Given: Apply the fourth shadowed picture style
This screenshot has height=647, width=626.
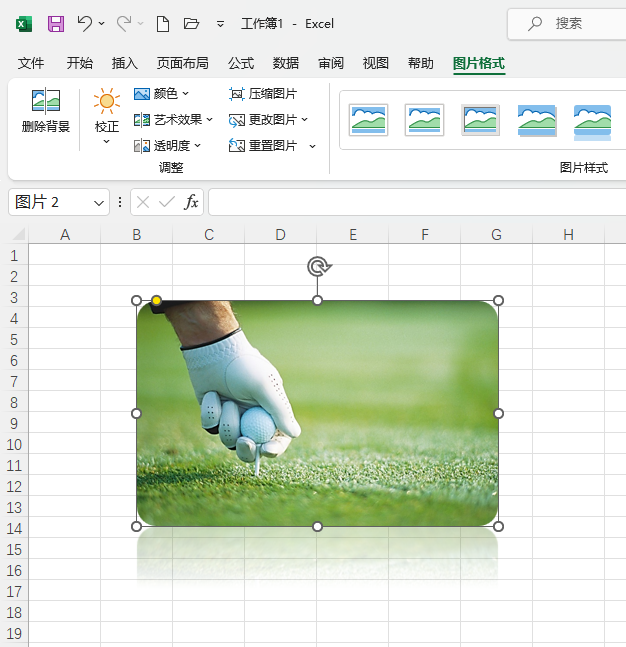Looking at the screenshot, I should pyautogui.click(x=537, y=120).
